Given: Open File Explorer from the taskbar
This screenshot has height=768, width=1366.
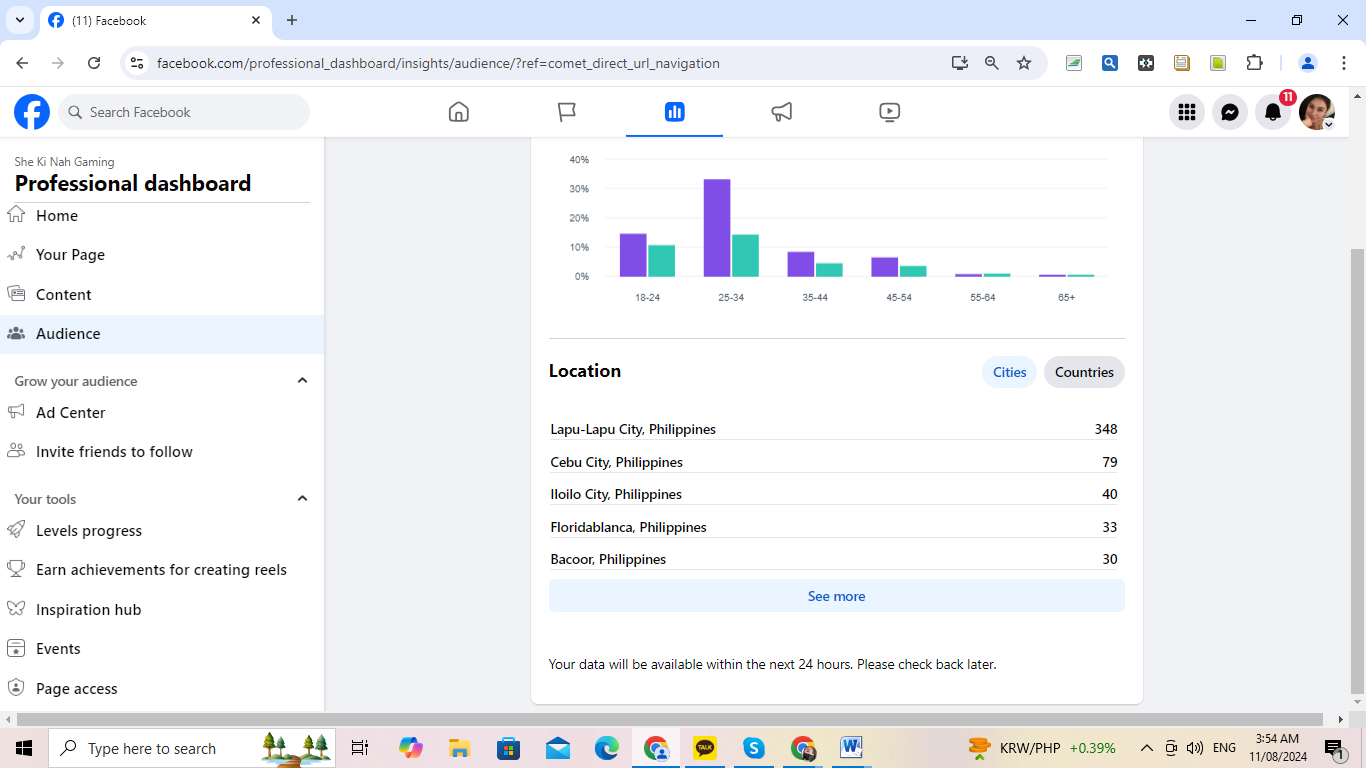Looking at the screenshot, I should (x=459, y=748).
